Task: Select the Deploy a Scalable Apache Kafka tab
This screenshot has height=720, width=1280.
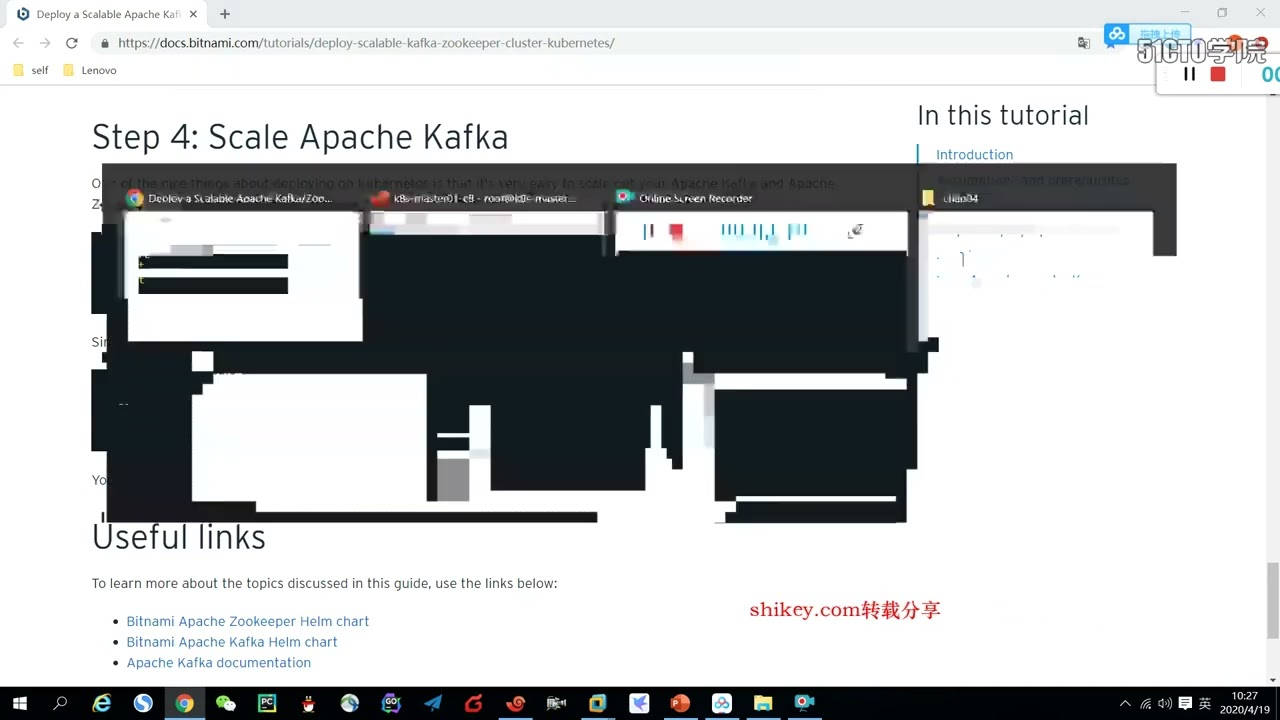Action: [106, 14]
